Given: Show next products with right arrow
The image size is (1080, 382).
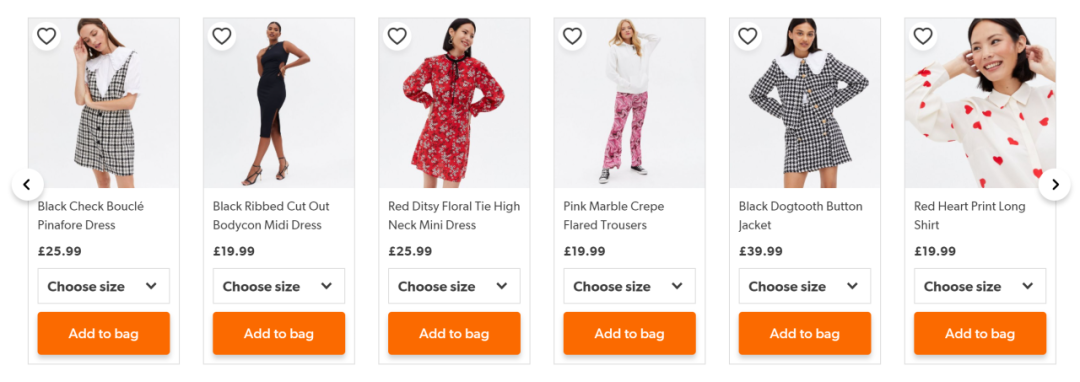Looking at the screenshot, I should point(1055,184).
